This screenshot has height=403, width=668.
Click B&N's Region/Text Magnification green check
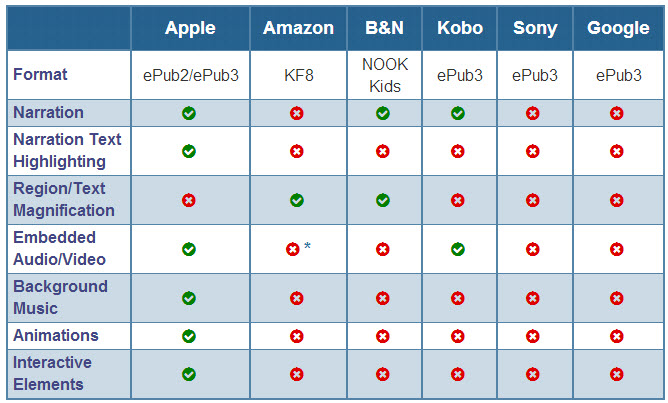383,200
